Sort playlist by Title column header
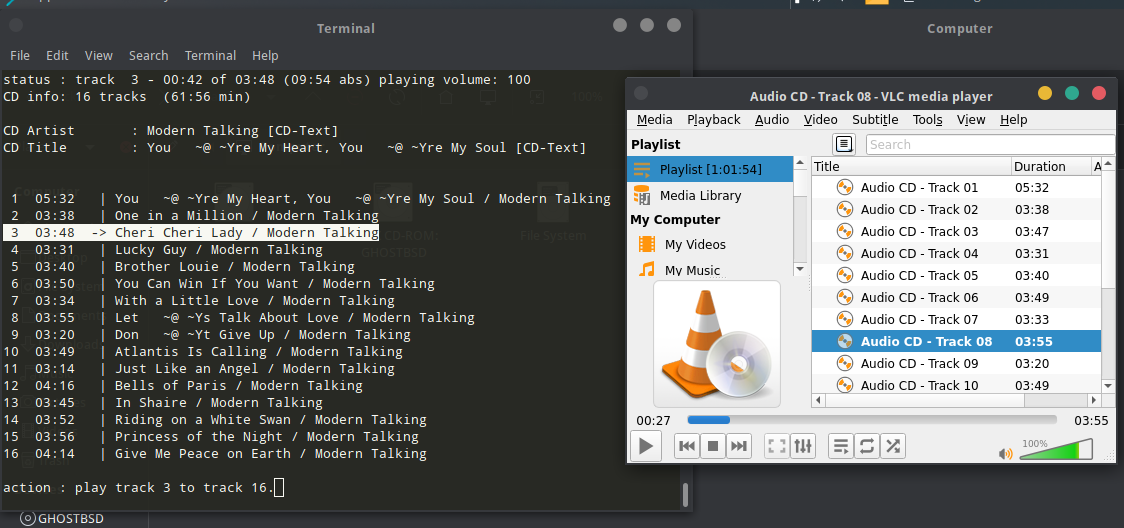1124x528 pixels. click(x=911, y=166)
